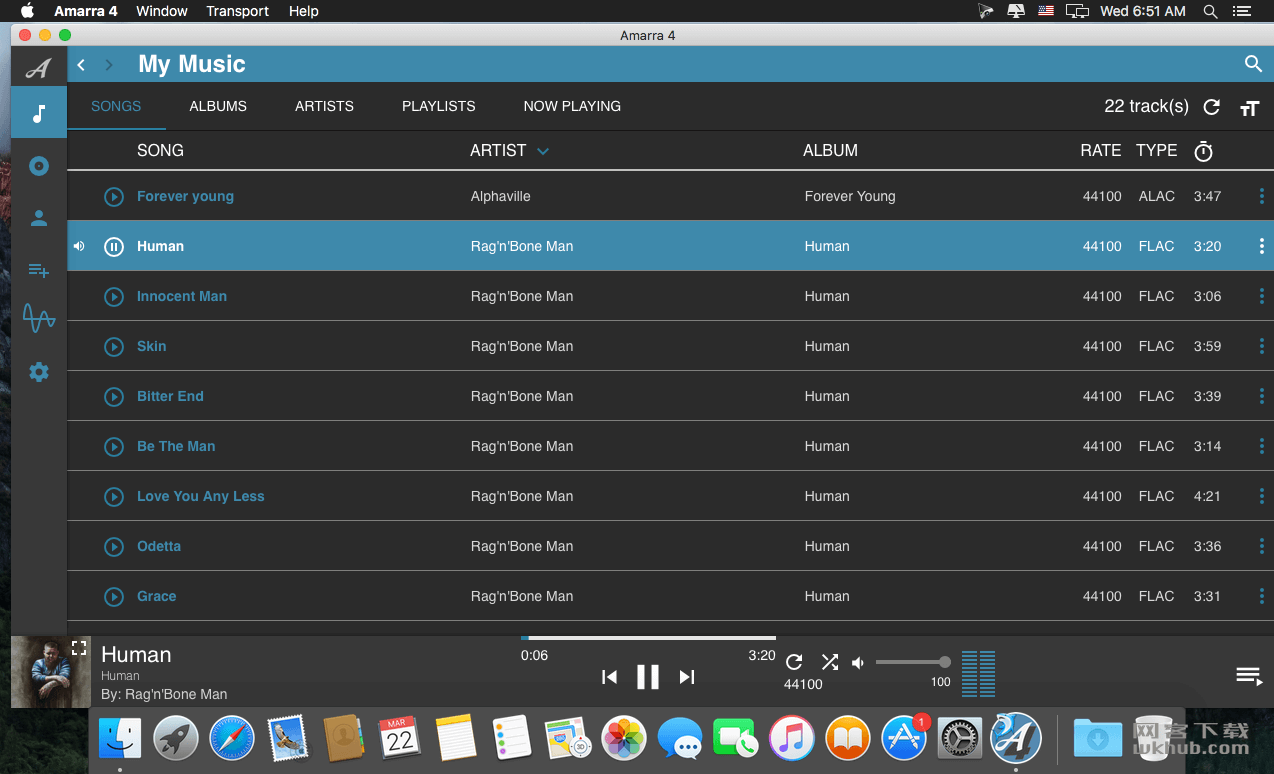This screenshot has height=774, width=1274.
Task: Go back with the left arrow
Action: click(x=81, y=65)
